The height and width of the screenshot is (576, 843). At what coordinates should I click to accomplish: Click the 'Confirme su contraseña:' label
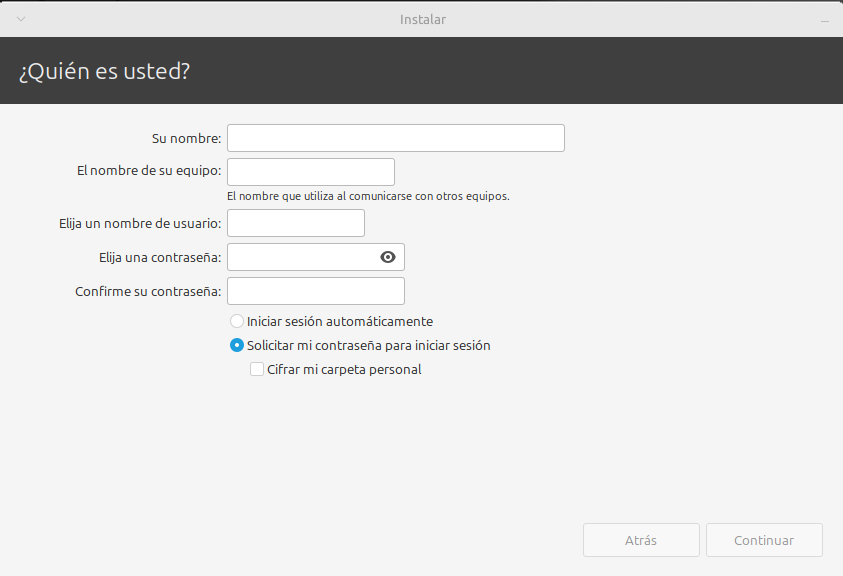pyautogui.click(x=148, y=291)
